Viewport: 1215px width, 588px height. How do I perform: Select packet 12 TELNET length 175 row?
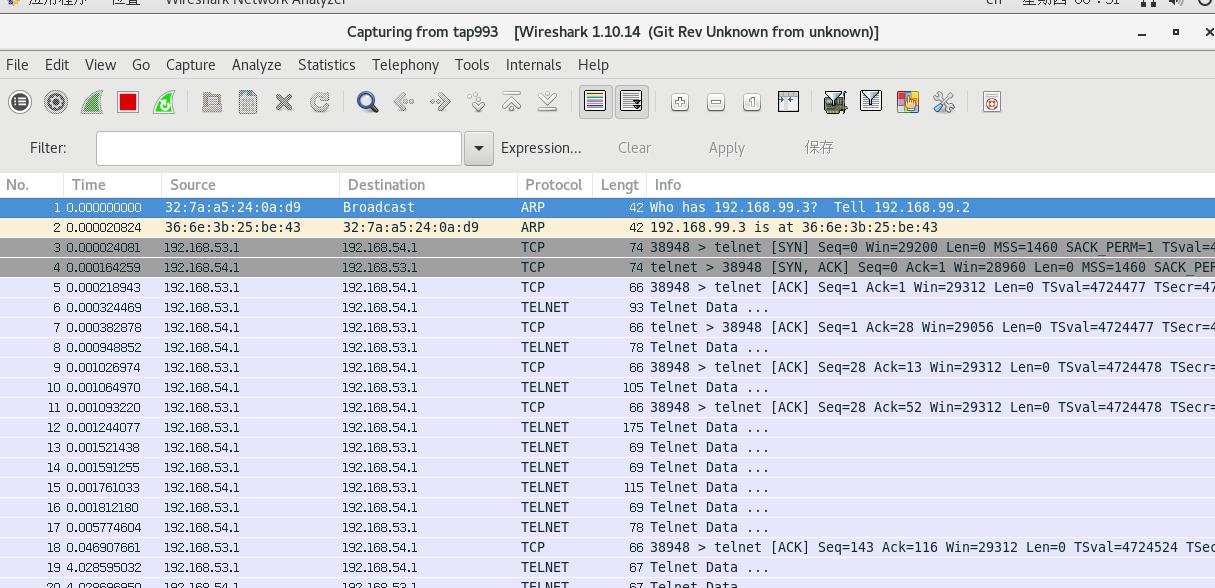(607, 427)
